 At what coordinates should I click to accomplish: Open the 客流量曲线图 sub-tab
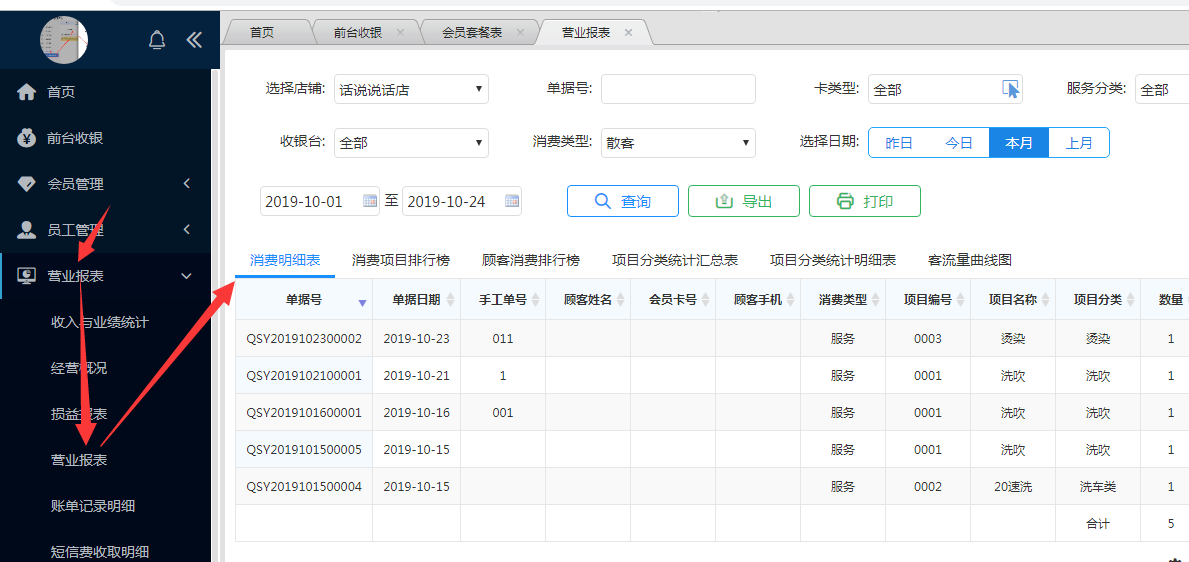click(970, 260)
